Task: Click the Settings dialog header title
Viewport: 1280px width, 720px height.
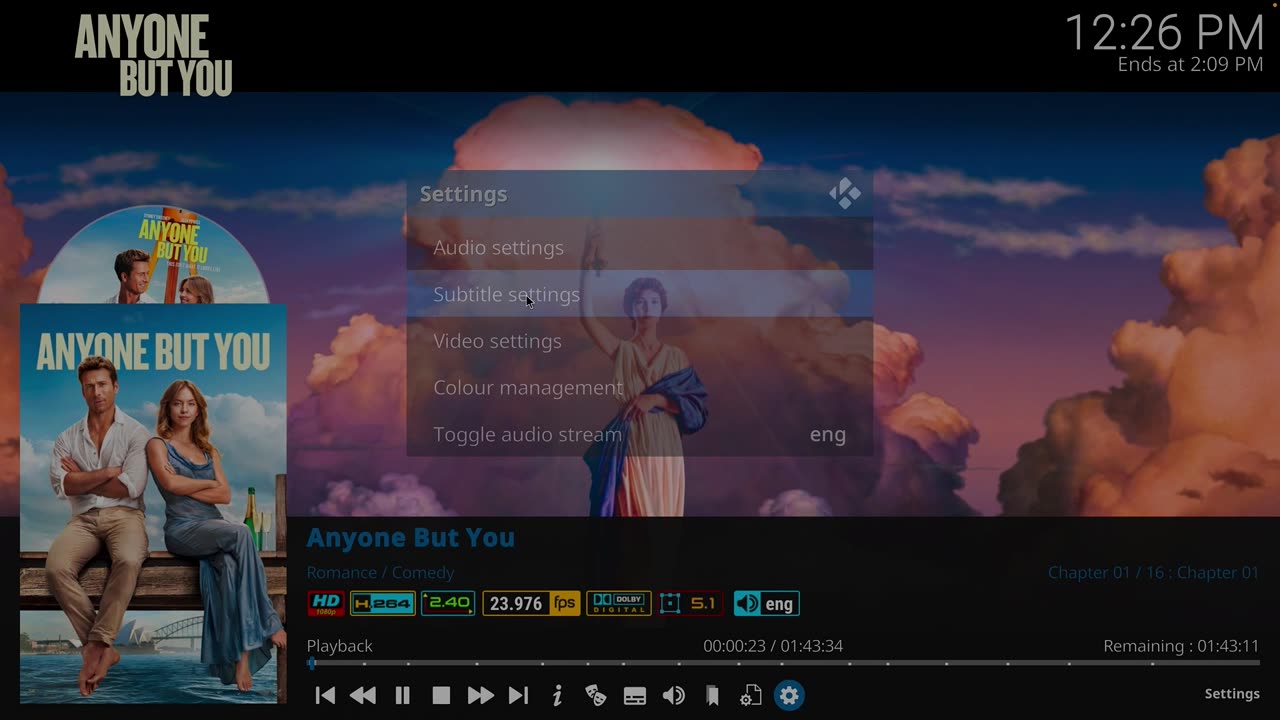Action: tap(463, 194)
